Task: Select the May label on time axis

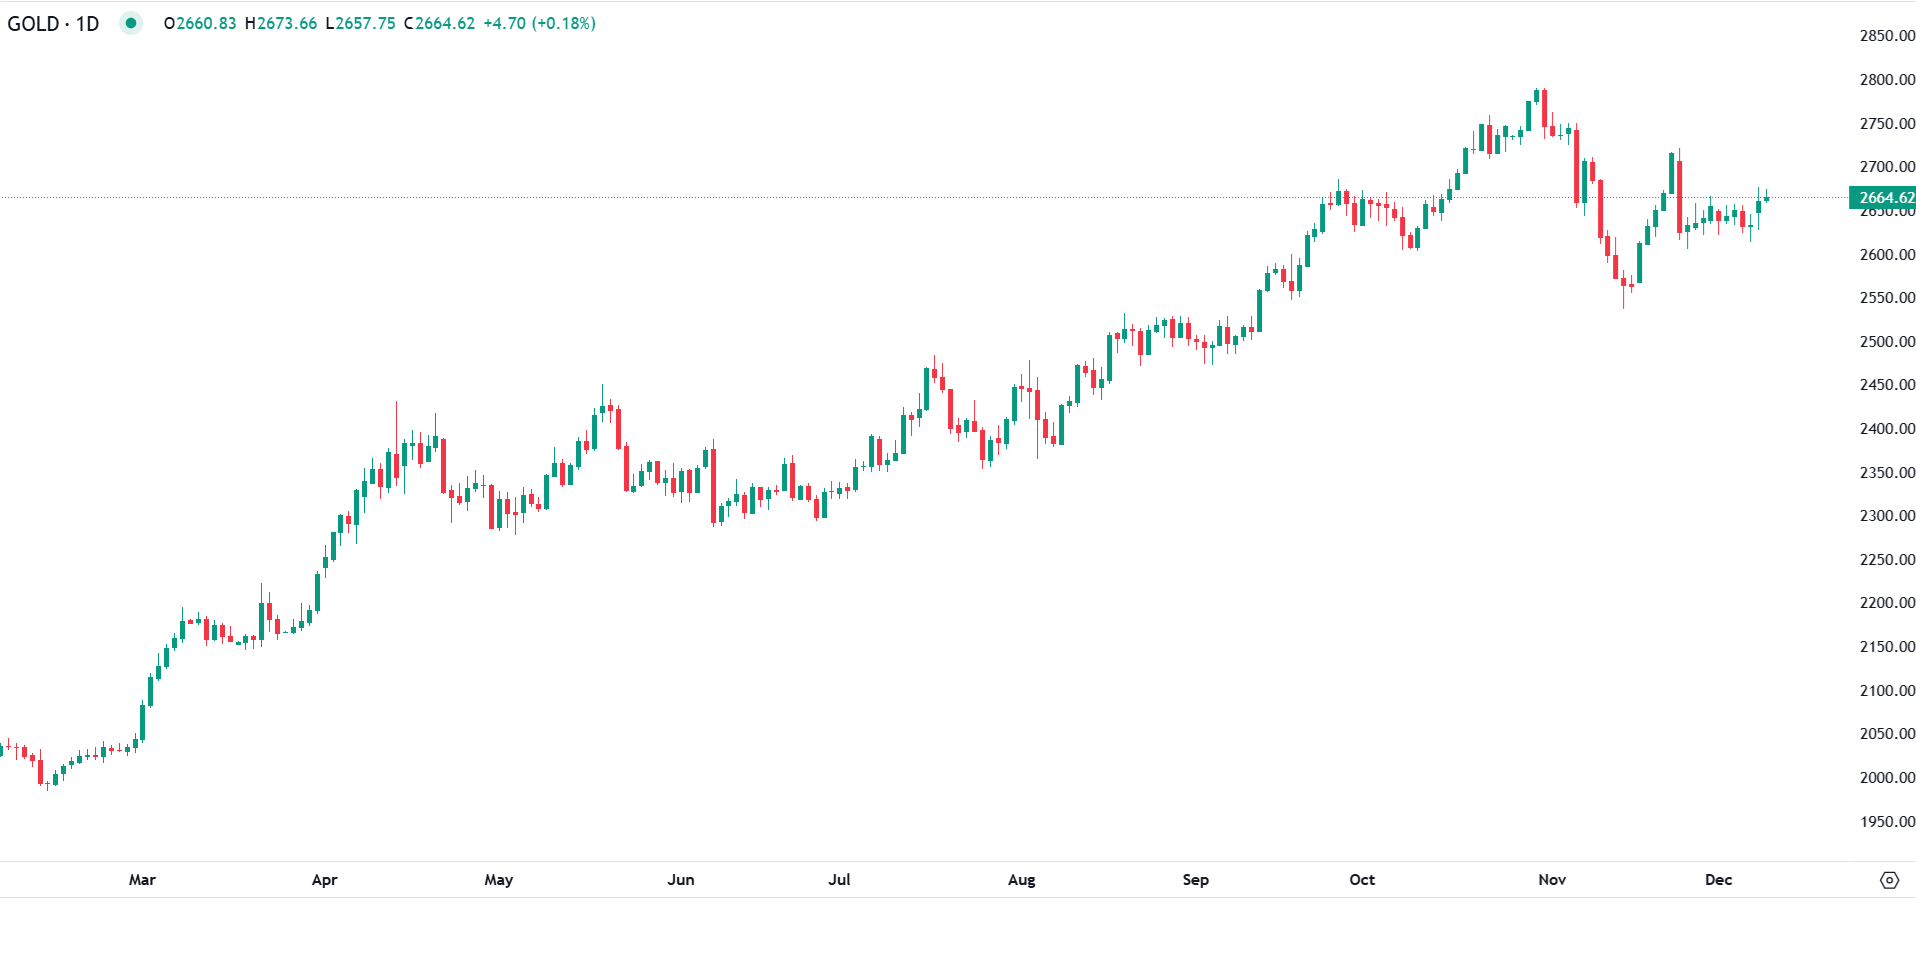Action: [x=498, y=880]
